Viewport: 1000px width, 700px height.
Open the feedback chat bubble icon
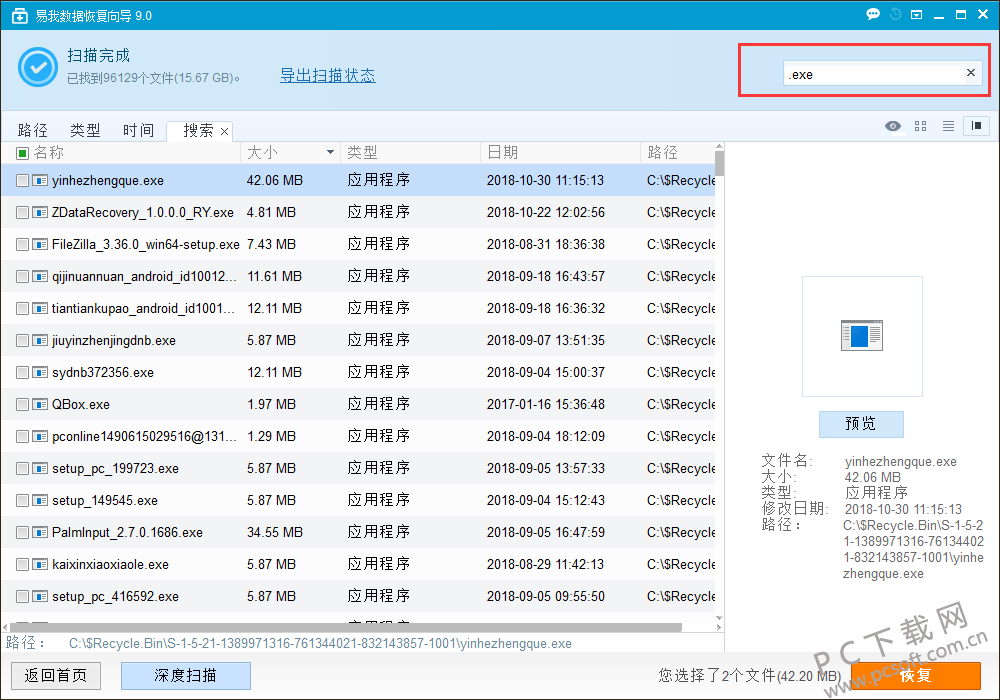click(873, 15)
